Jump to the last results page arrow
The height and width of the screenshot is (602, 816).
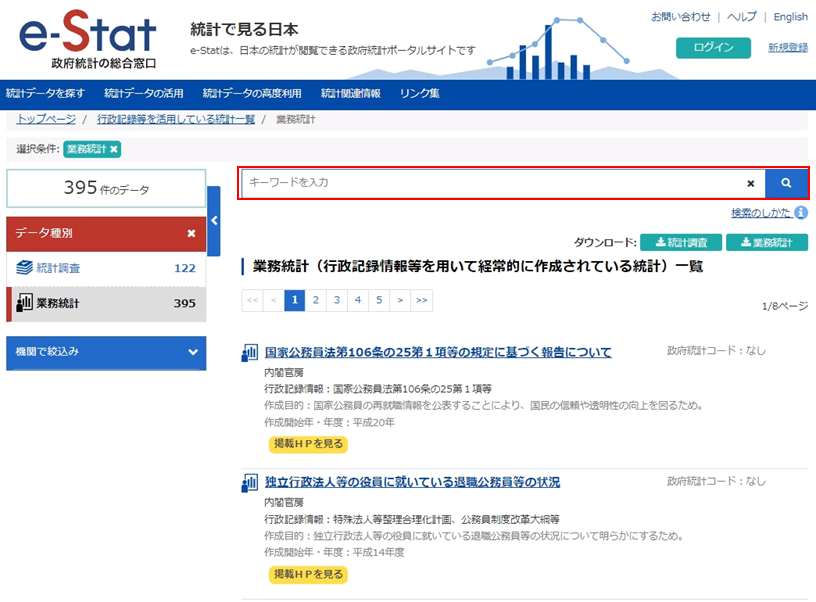[422, 300]
